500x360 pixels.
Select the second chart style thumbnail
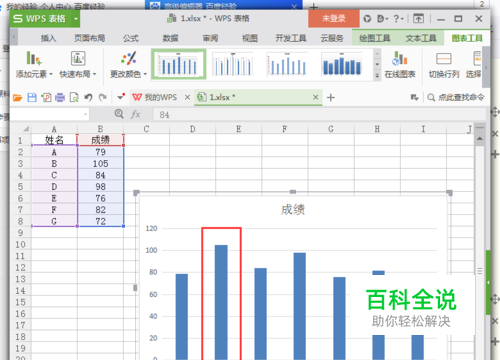pos(233,64)
